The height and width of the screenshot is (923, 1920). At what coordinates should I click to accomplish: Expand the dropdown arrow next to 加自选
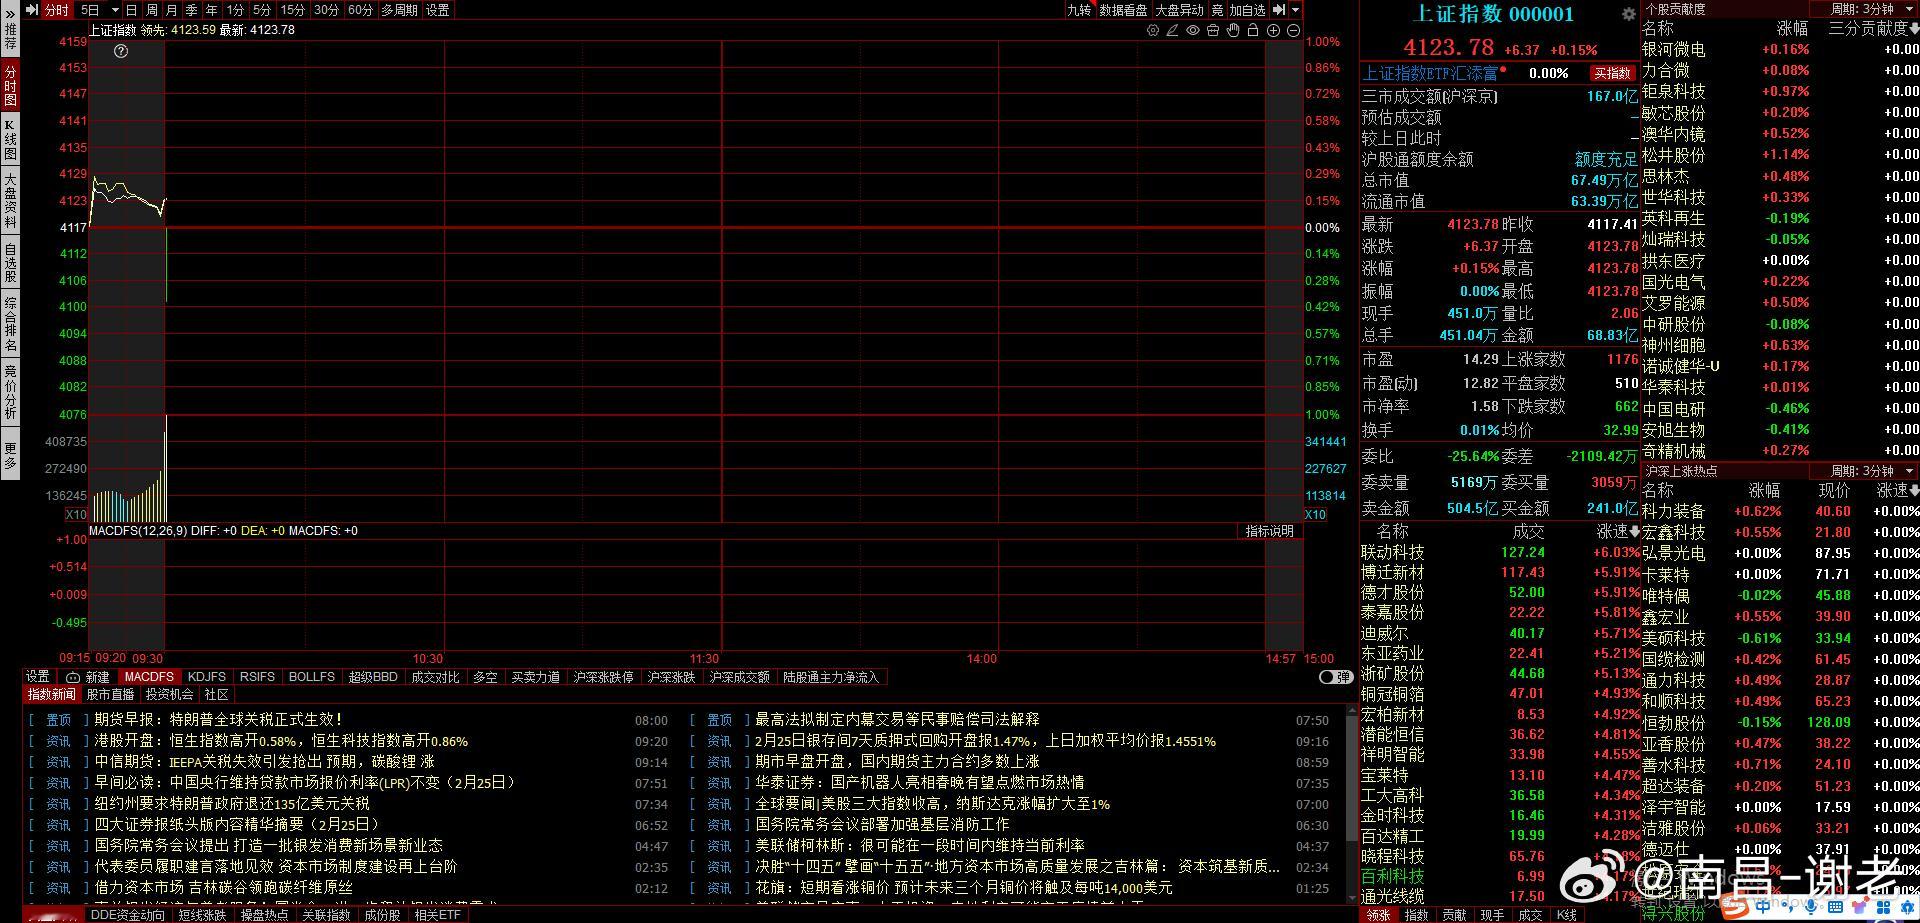click(x=1294, y=10)
